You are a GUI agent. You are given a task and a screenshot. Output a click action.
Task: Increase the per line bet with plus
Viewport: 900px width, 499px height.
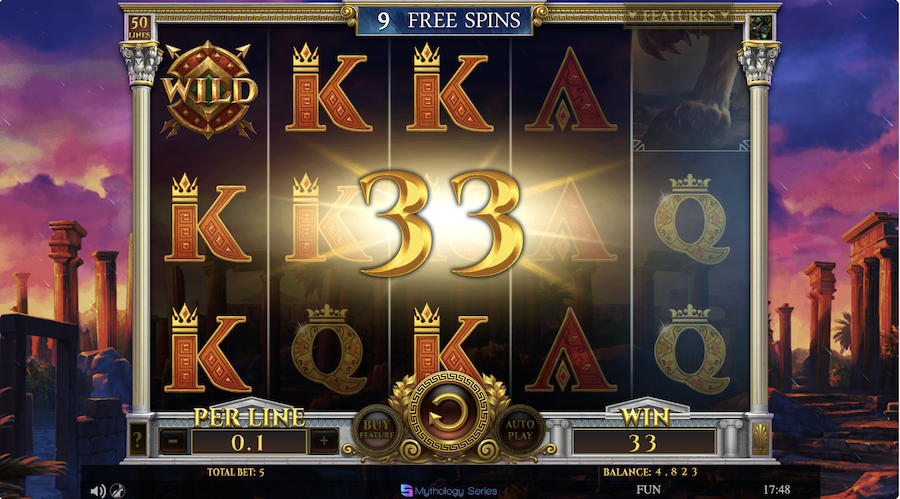pos(324,442)
